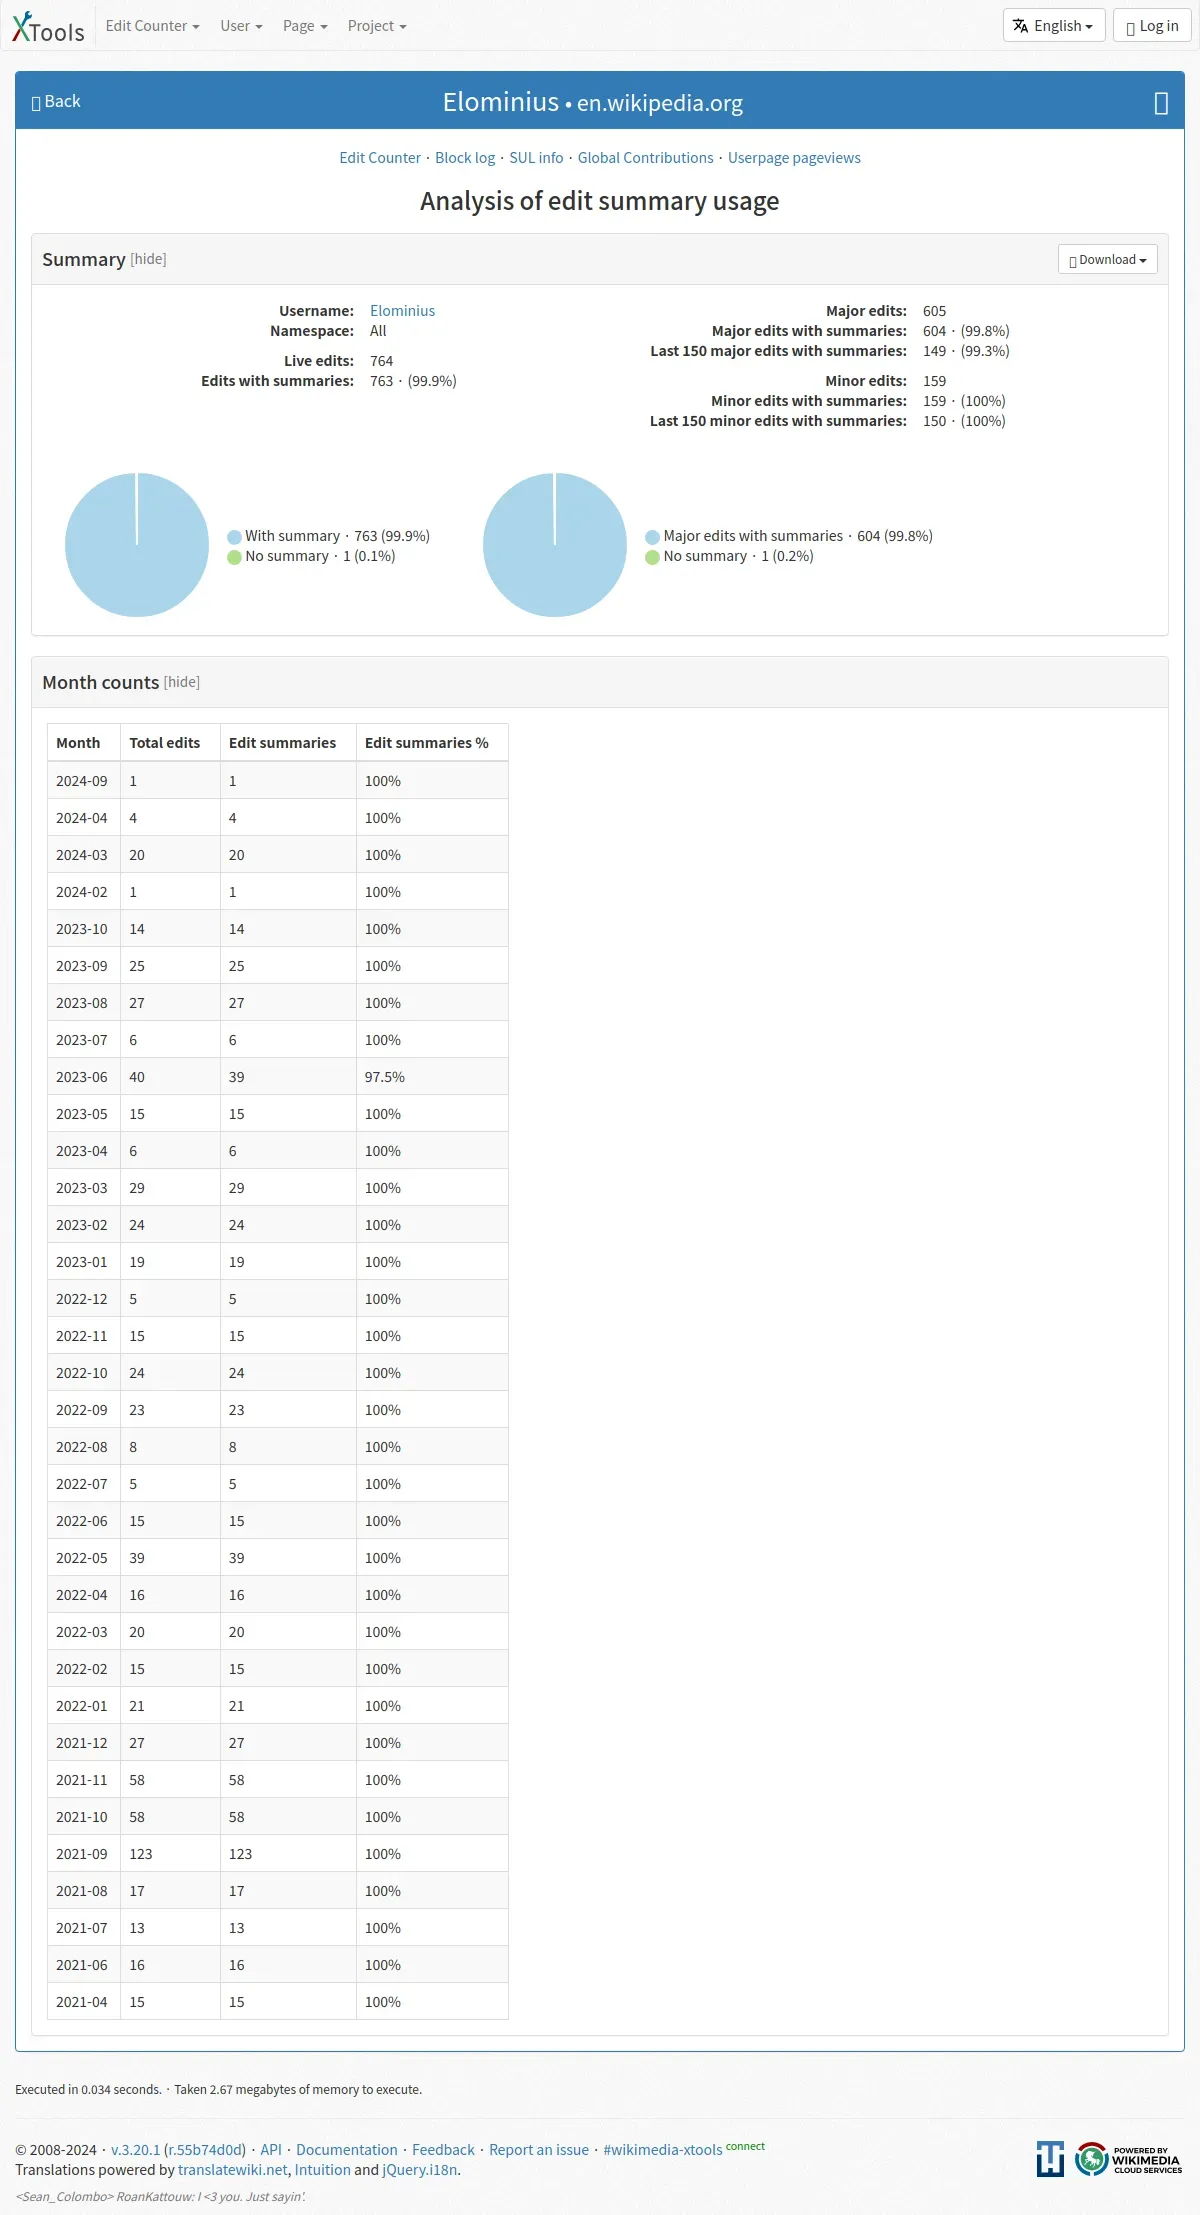Click the left edit summary pie chart
The height and width of the screenshot is (2215, 1200).
point(137,545)
